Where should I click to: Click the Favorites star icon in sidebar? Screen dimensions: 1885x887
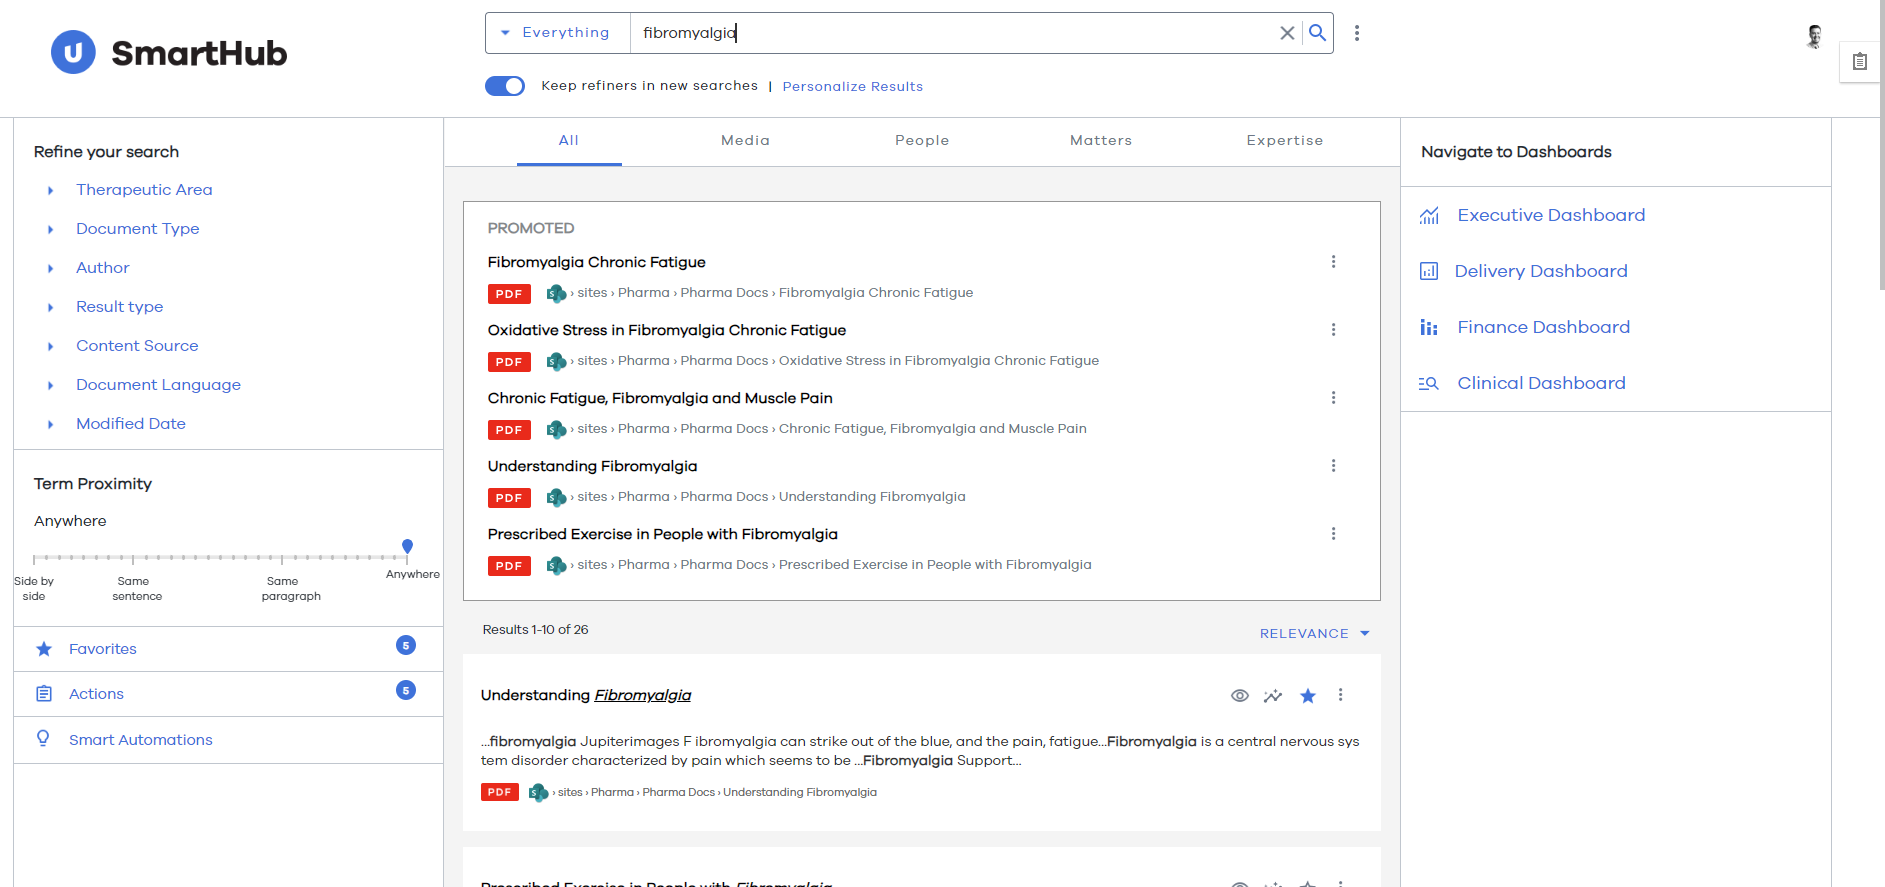point(44,649)
